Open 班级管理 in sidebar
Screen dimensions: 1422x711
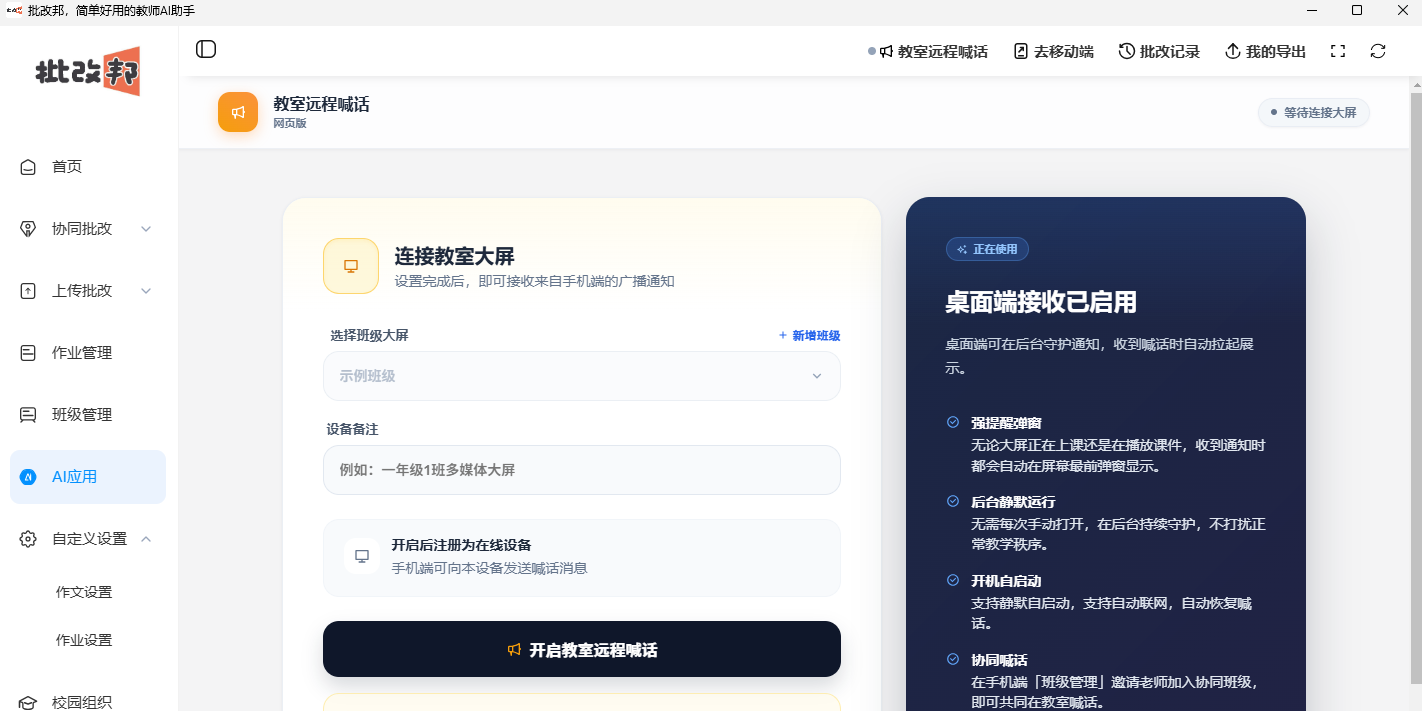[x=88, y=415]
